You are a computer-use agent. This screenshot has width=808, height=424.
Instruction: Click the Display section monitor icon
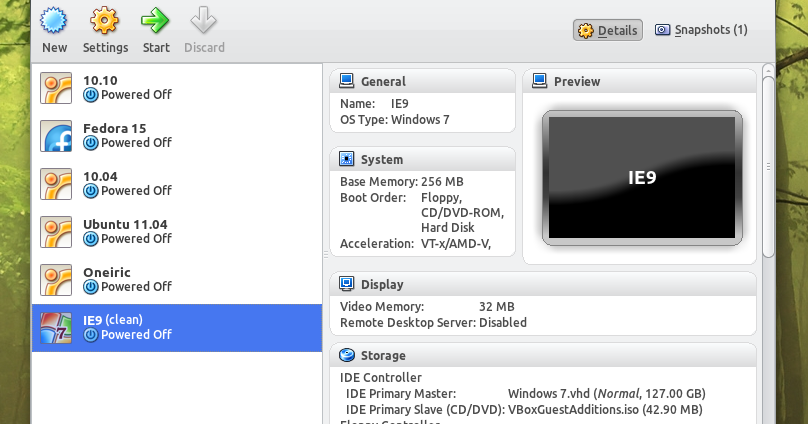(x=347, y=284)
